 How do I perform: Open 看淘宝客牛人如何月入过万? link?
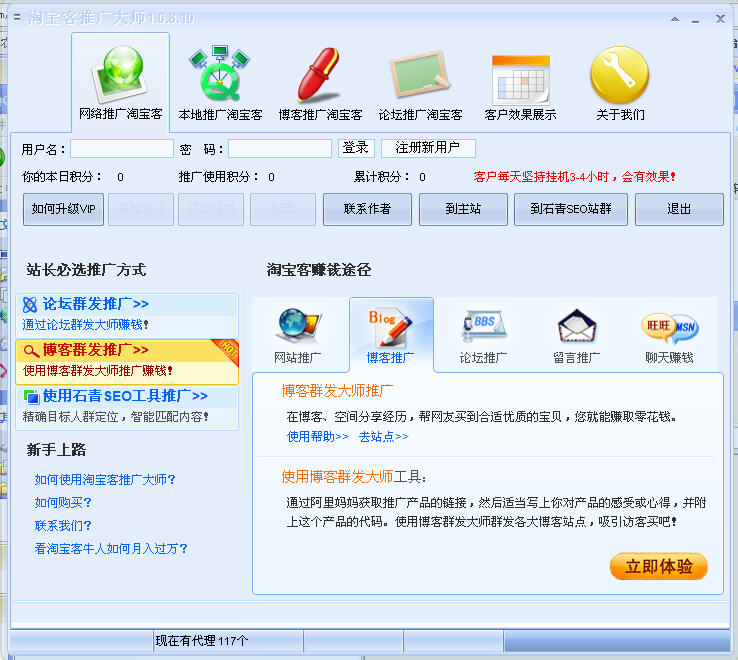click(111, 548)
